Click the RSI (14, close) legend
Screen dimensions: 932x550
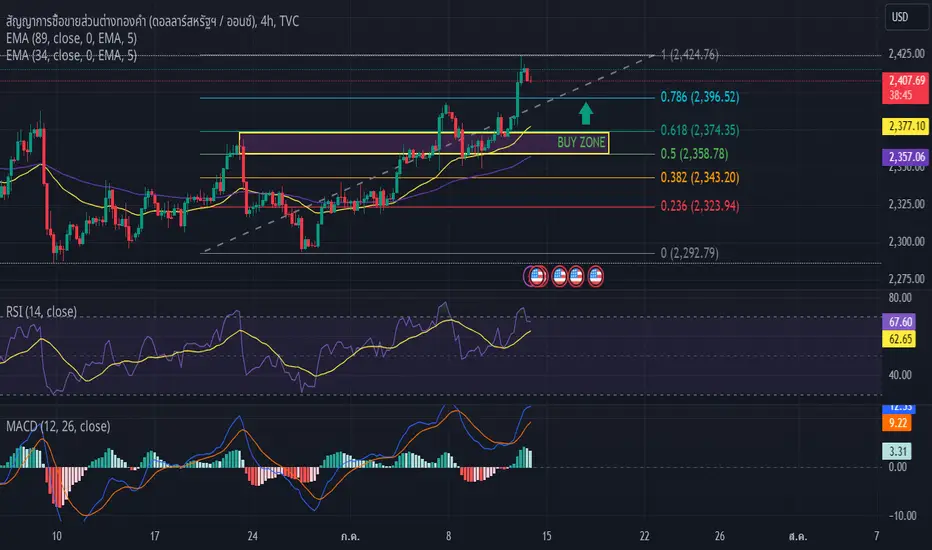click(x=42, y=312)
